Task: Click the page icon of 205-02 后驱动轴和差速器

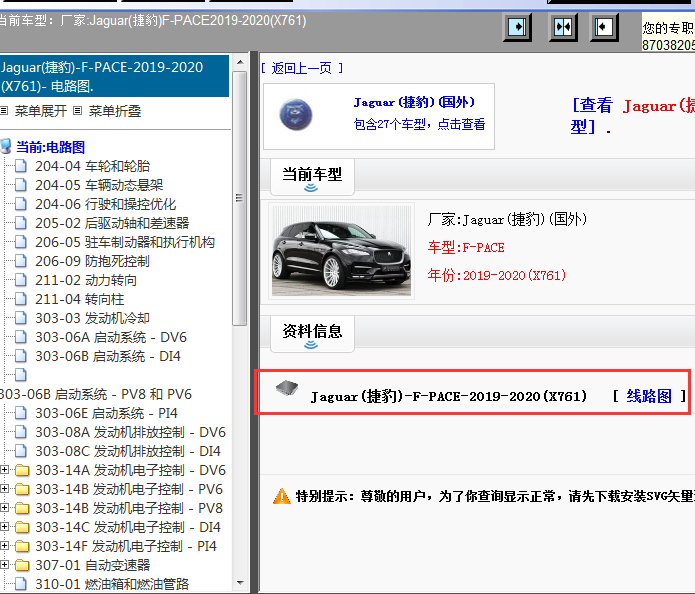Action: click(20, 223)
